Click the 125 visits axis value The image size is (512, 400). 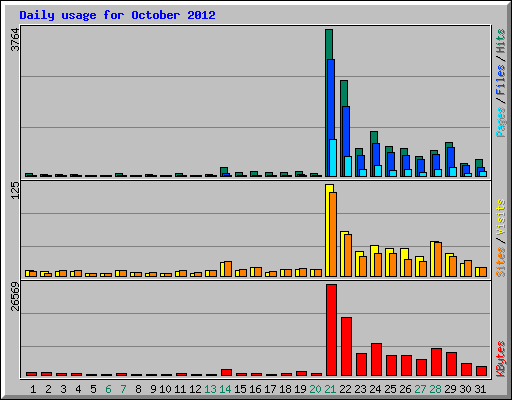15,191
